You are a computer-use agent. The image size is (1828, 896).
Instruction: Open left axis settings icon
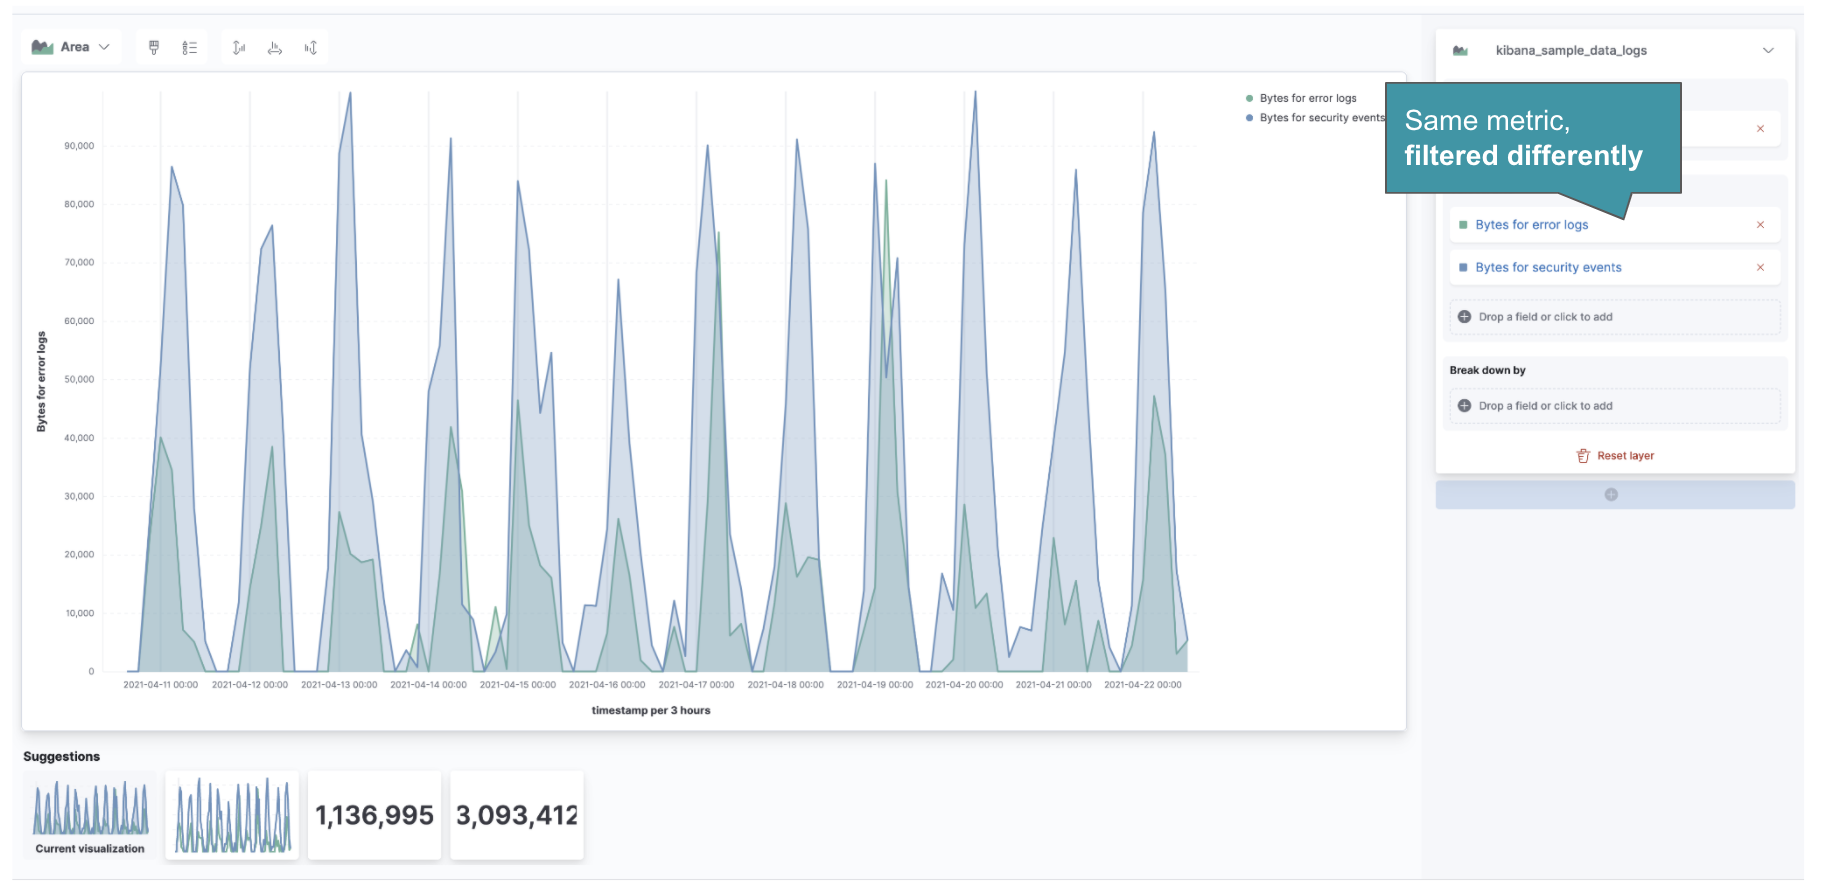239,48
